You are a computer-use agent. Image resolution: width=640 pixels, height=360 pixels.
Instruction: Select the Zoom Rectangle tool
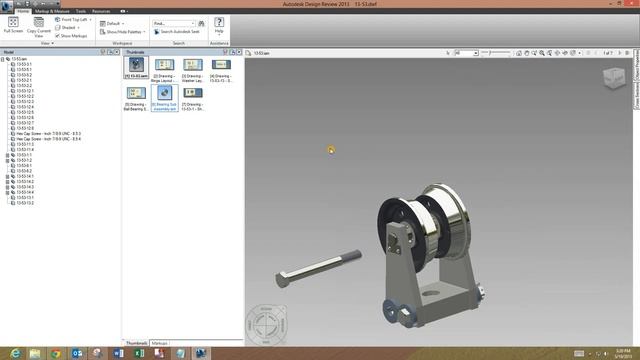(x=534, y=53)
